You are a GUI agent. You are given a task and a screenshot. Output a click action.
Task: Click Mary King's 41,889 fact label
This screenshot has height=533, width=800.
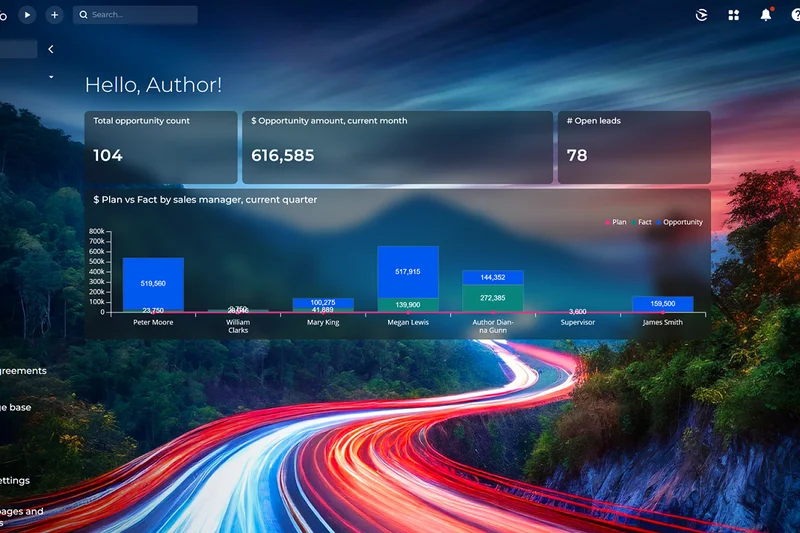pos(323,310)
